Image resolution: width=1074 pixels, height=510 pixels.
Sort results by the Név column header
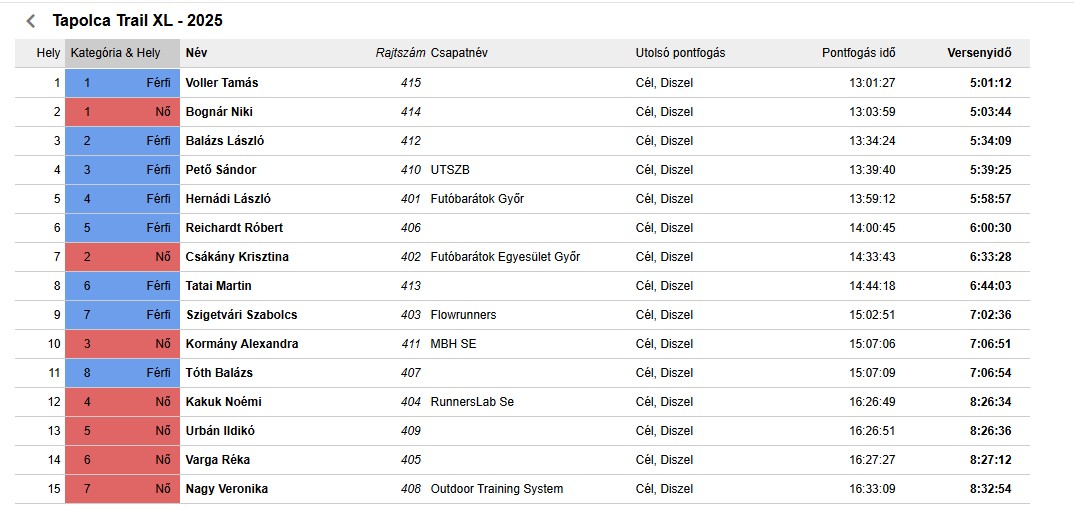(196, 53)
